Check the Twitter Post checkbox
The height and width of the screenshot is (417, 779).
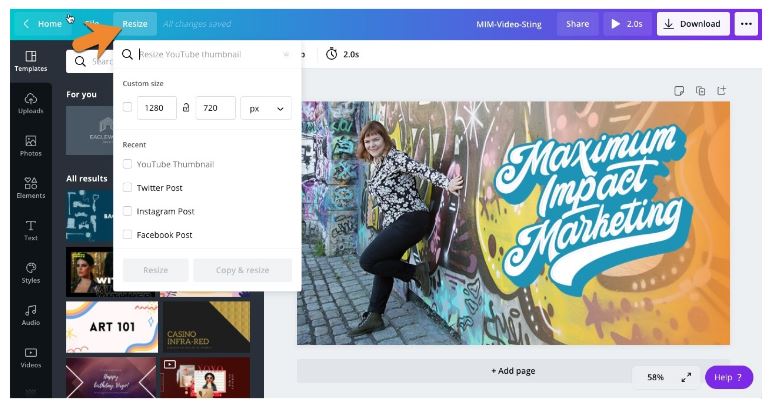point(127,187)
